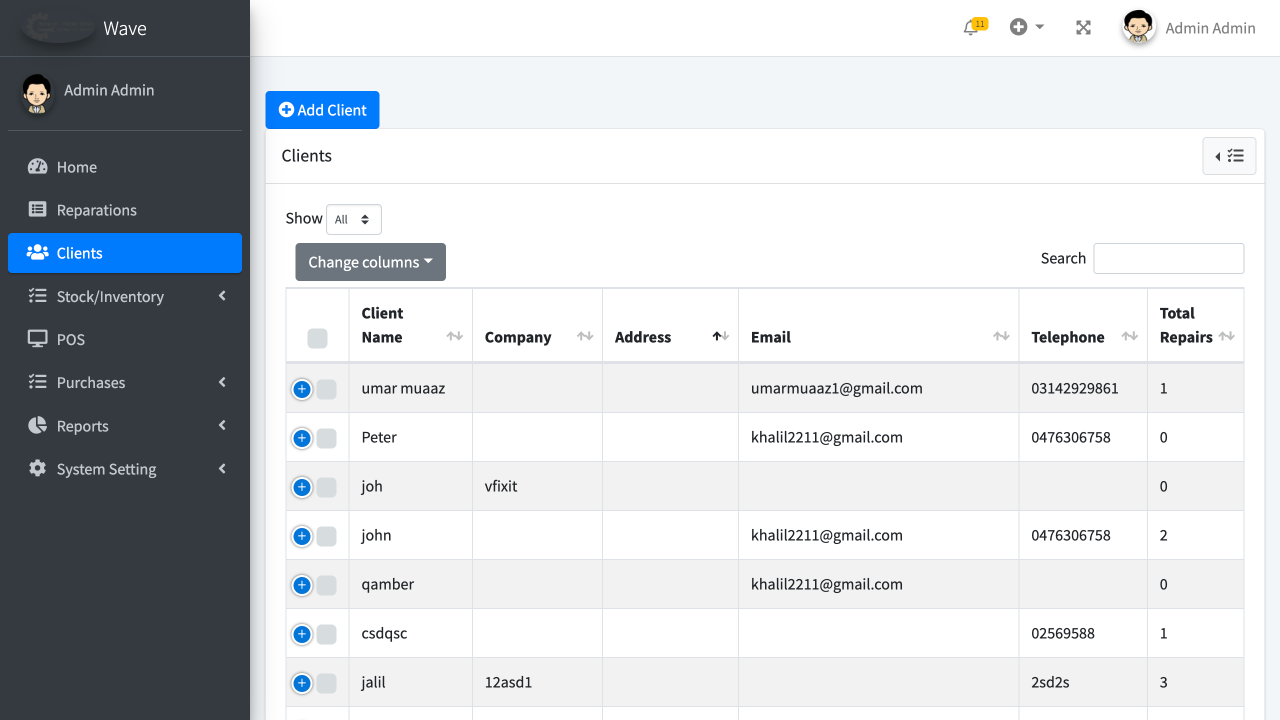
Task: Open the Home dashboard link
Action: coord(76,167)
